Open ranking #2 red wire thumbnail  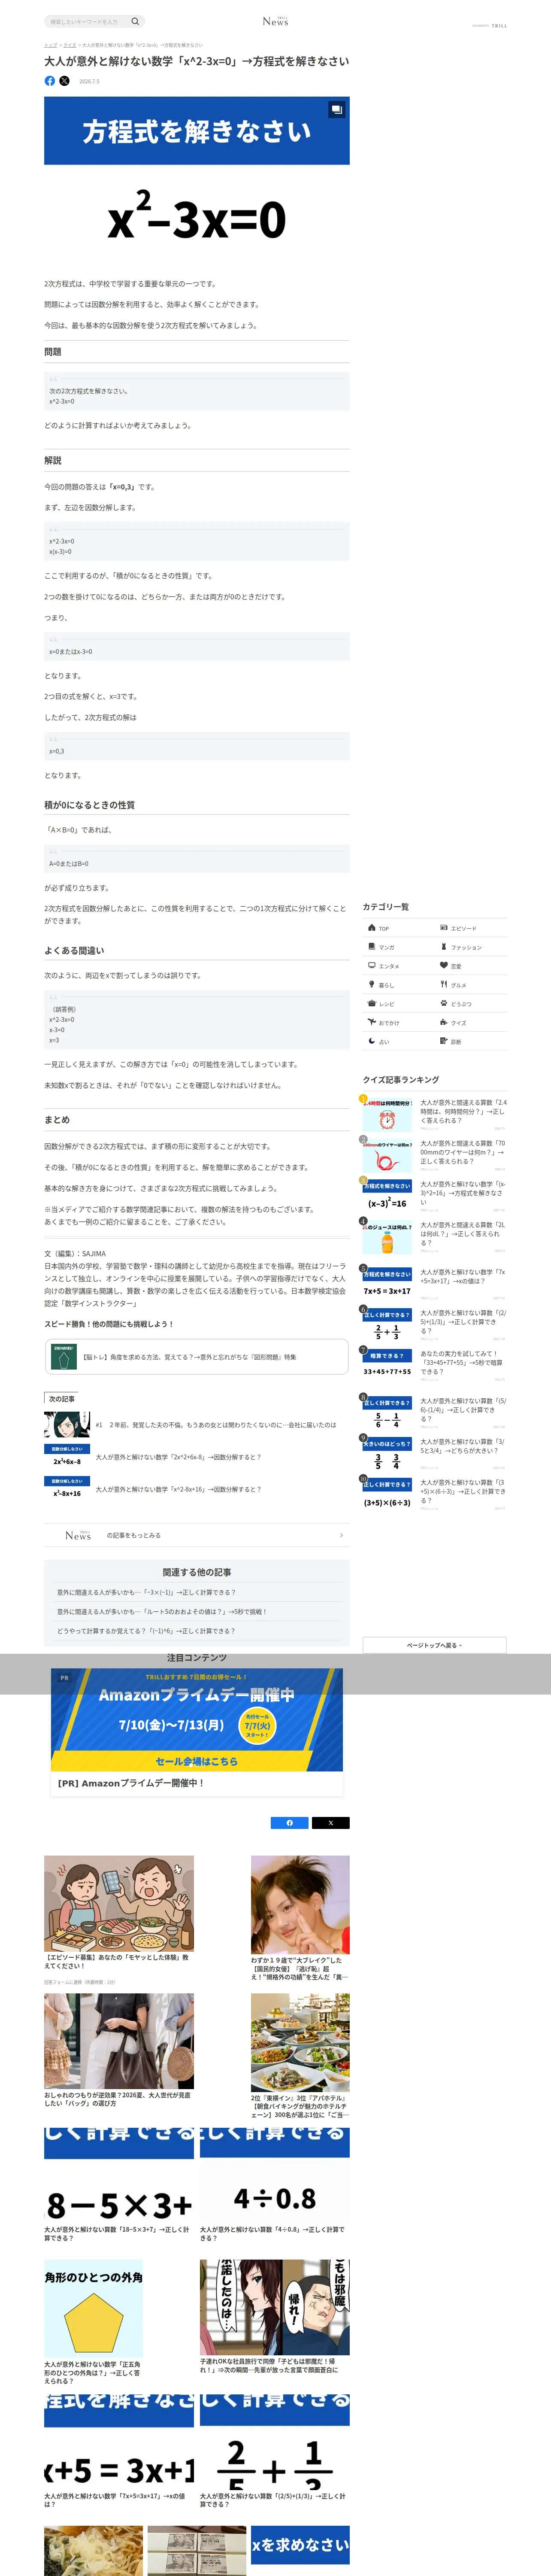click(x=387, y=1156)
